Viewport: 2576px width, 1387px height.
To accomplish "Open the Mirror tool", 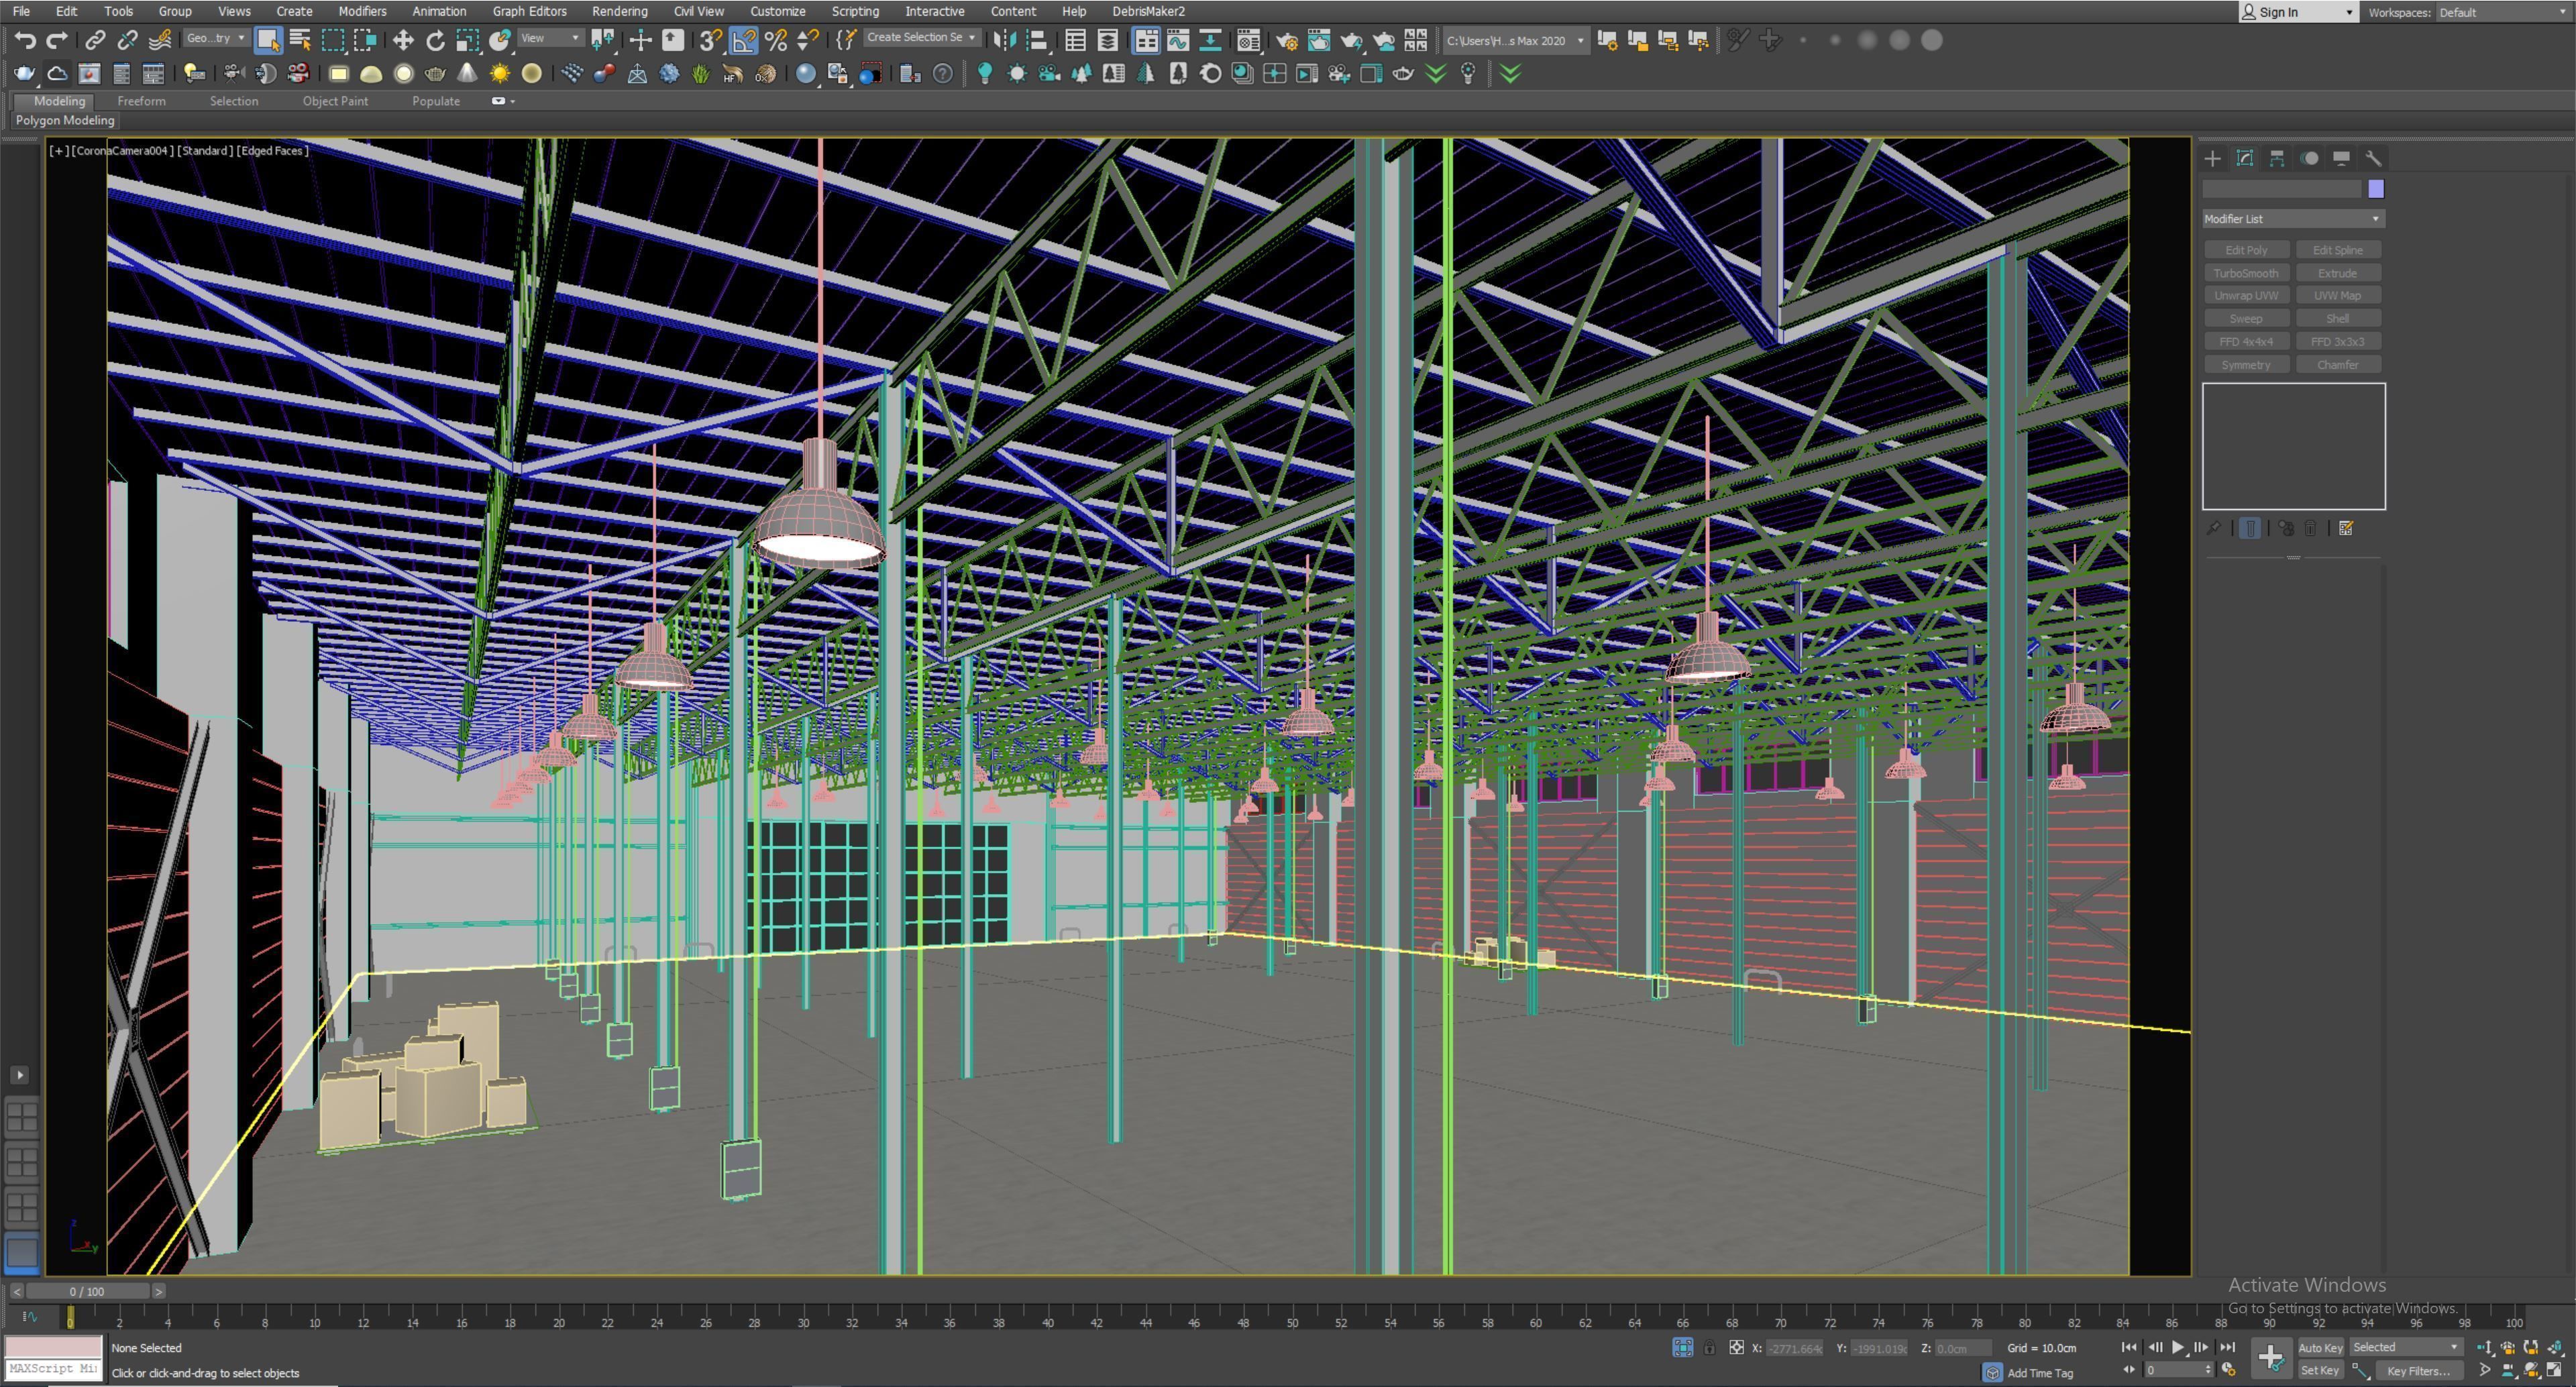I will click(x=1004, y=40).
